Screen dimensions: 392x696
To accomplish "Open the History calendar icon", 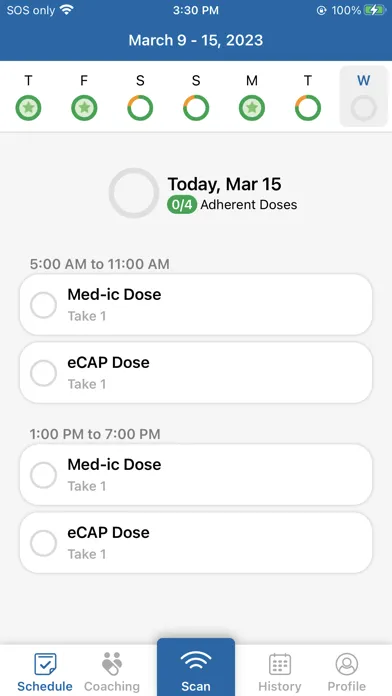I will (x=280, y=664).
